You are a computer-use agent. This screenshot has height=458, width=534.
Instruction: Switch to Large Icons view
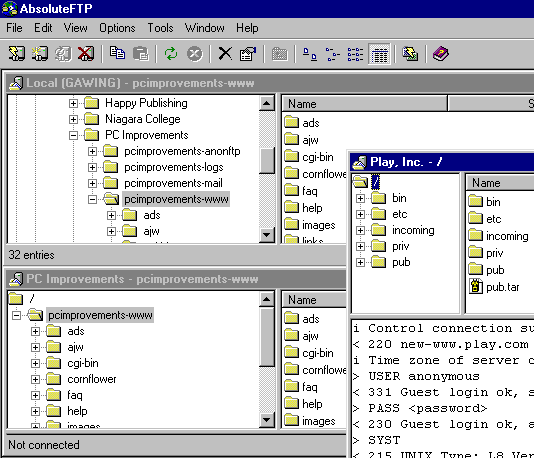pos(310,54)
